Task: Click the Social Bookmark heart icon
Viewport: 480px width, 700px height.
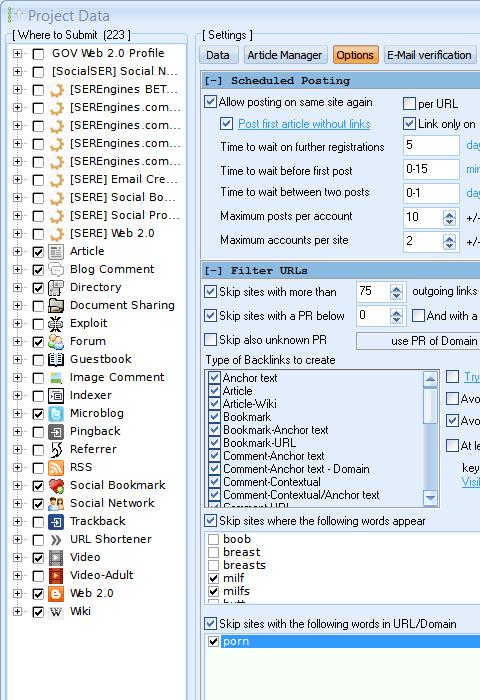Action: pos(56,485)
